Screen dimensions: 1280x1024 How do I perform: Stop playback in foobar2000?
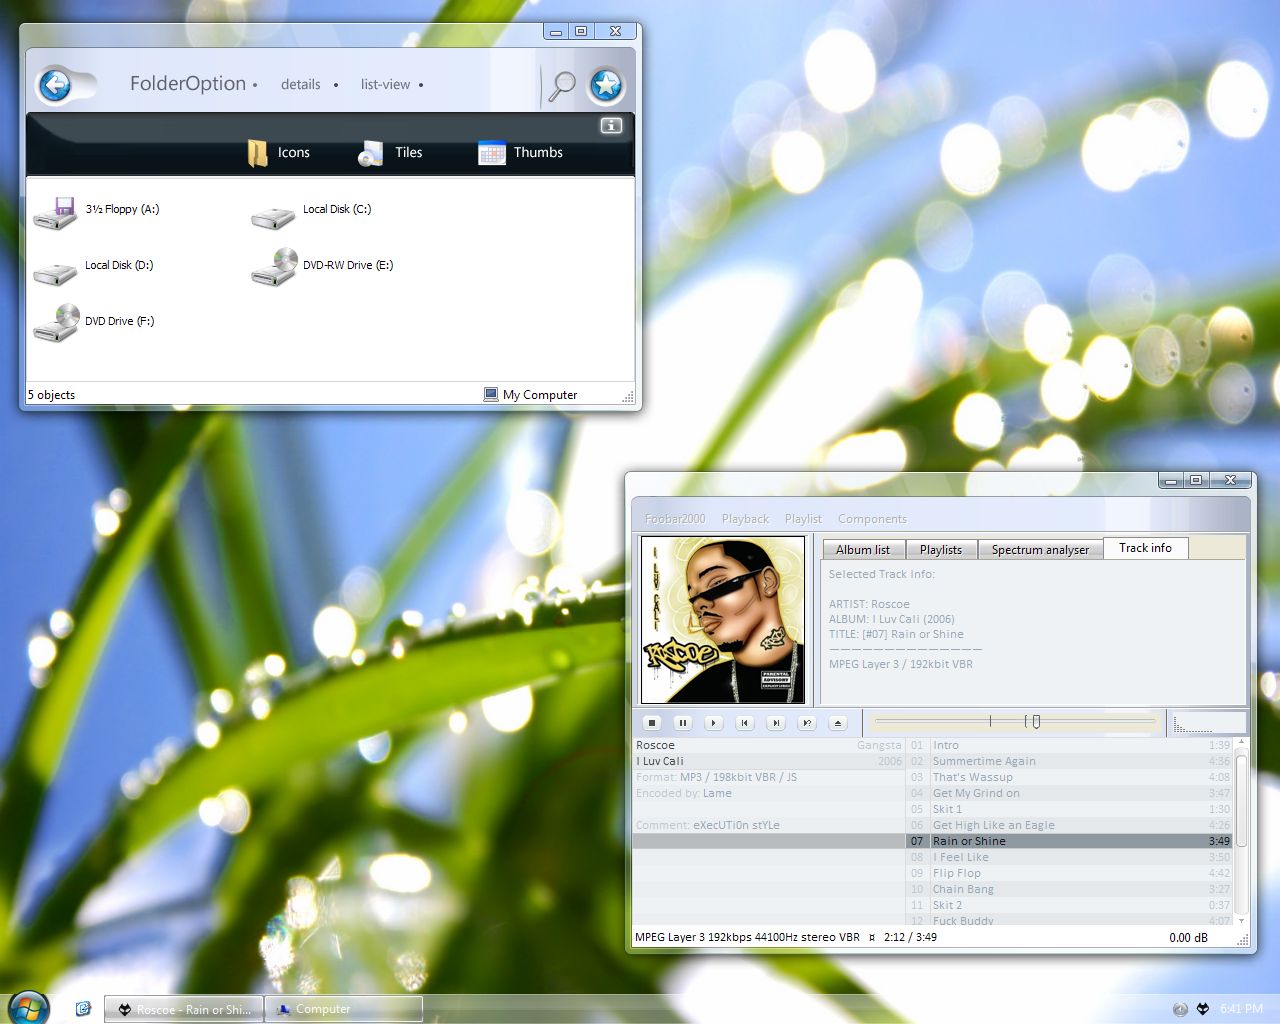[652, 723]
